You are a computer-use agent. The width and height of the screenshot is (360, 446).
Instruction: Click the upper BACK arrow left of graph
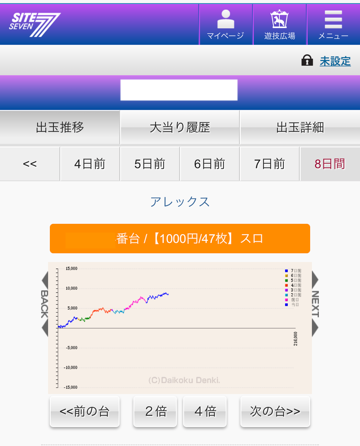coord(45,279)
